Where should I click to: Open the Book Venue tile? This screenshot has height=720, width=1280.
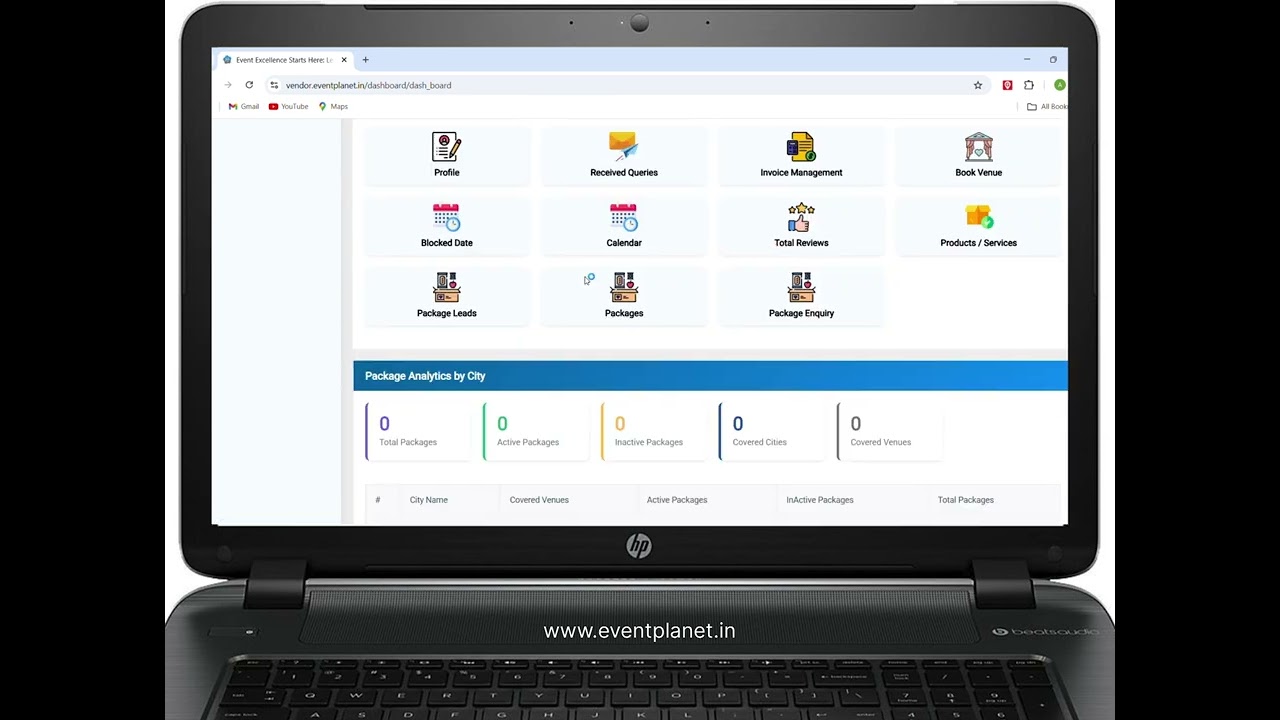click(978, 156)
